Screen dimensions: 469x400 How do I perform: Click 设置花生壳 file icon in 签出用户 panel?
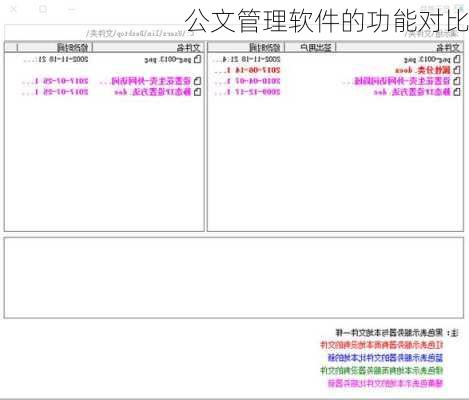(x=457, y=81)
